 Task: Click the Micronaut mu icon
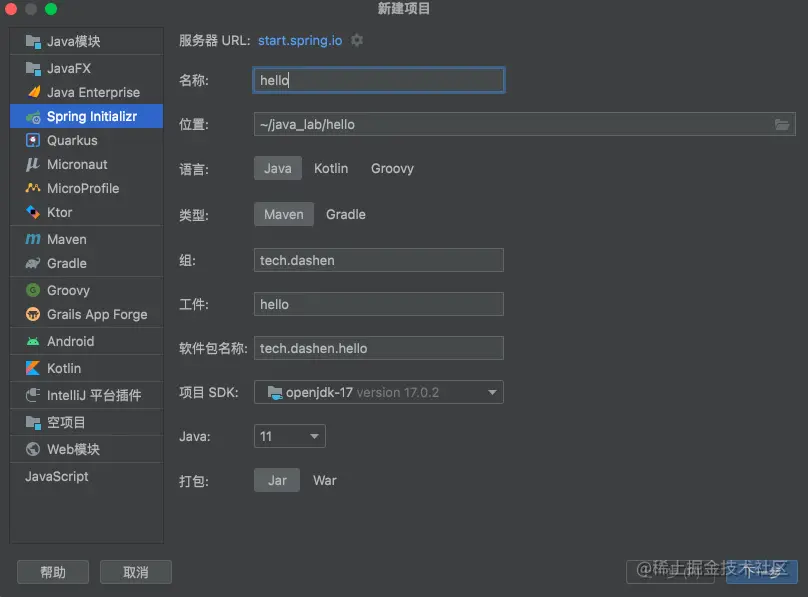tap(32, 164)
